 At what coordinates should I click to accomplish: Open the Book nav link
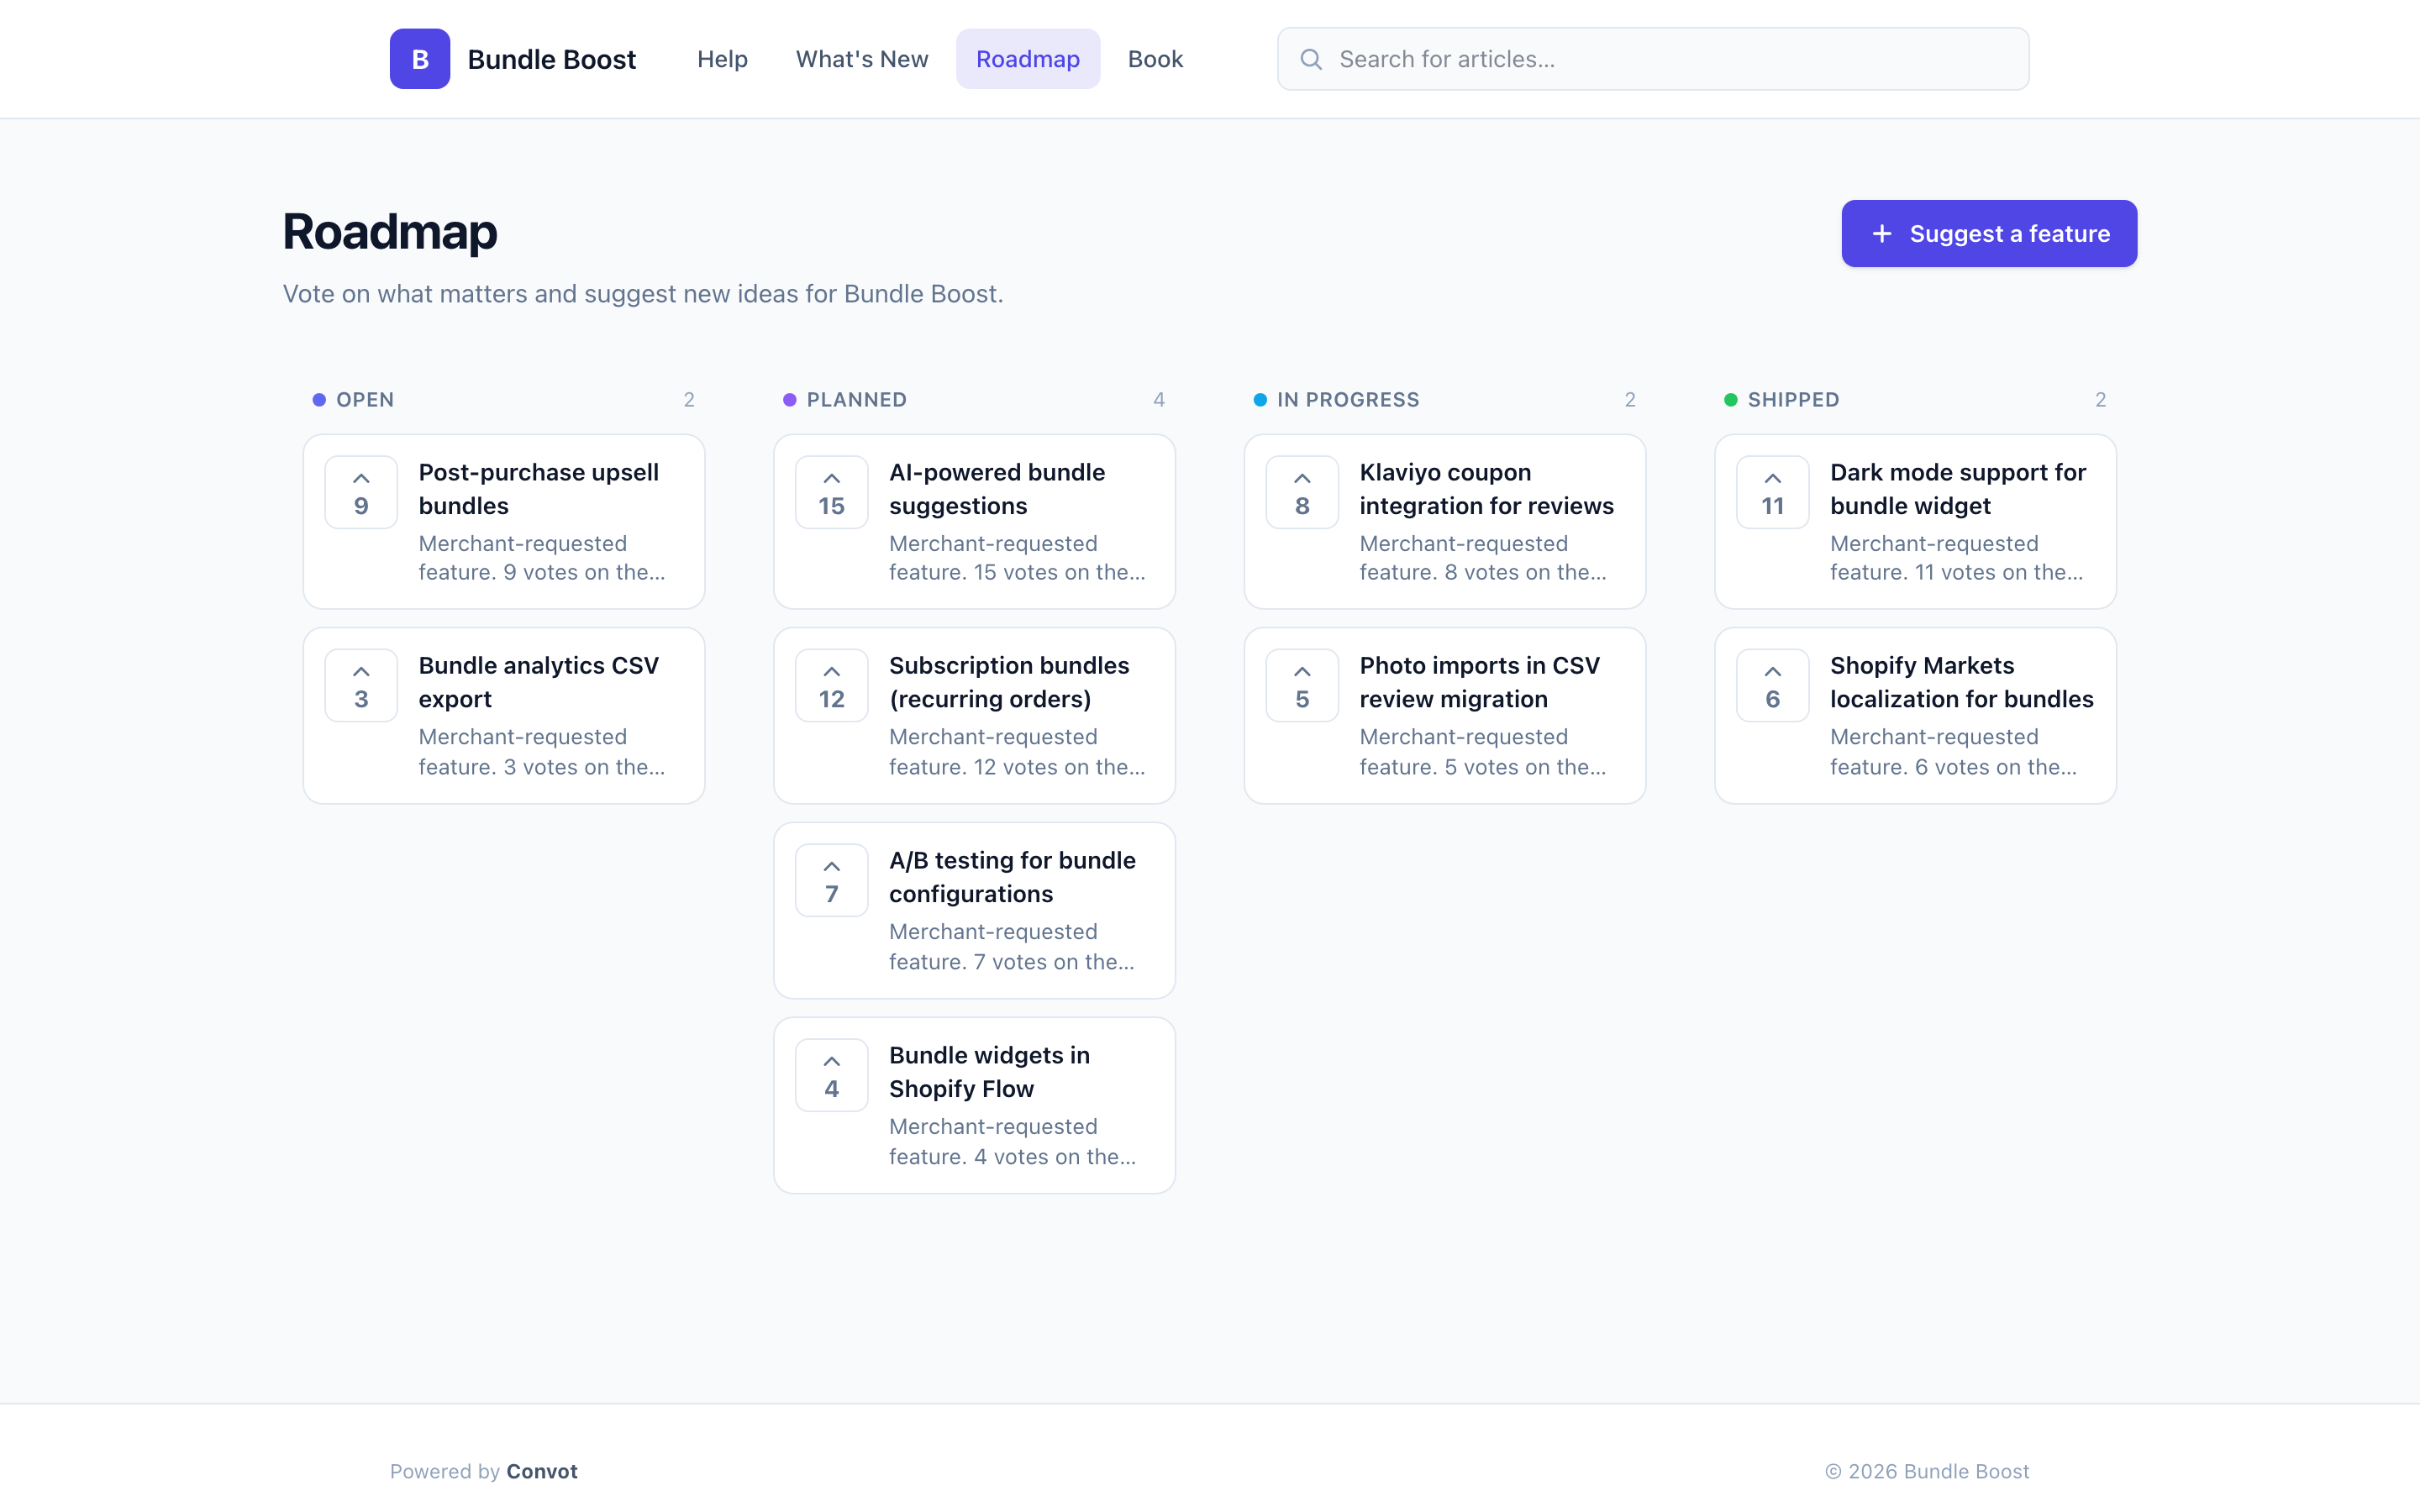point(1155,59)
